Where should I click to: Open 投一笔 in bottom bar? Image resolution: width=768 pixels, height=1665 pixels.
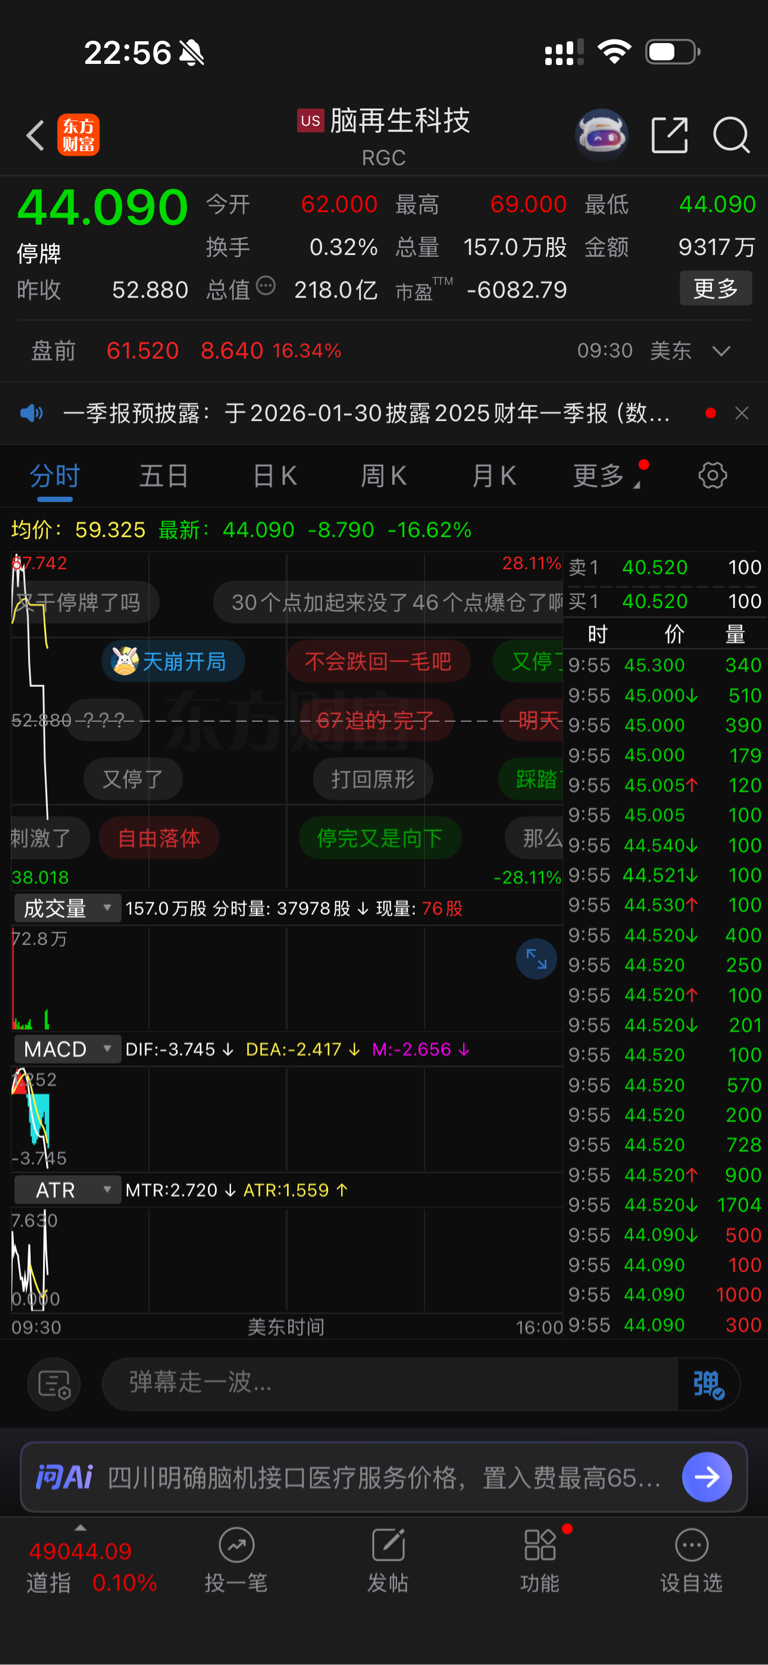[x=236, y=1561]
